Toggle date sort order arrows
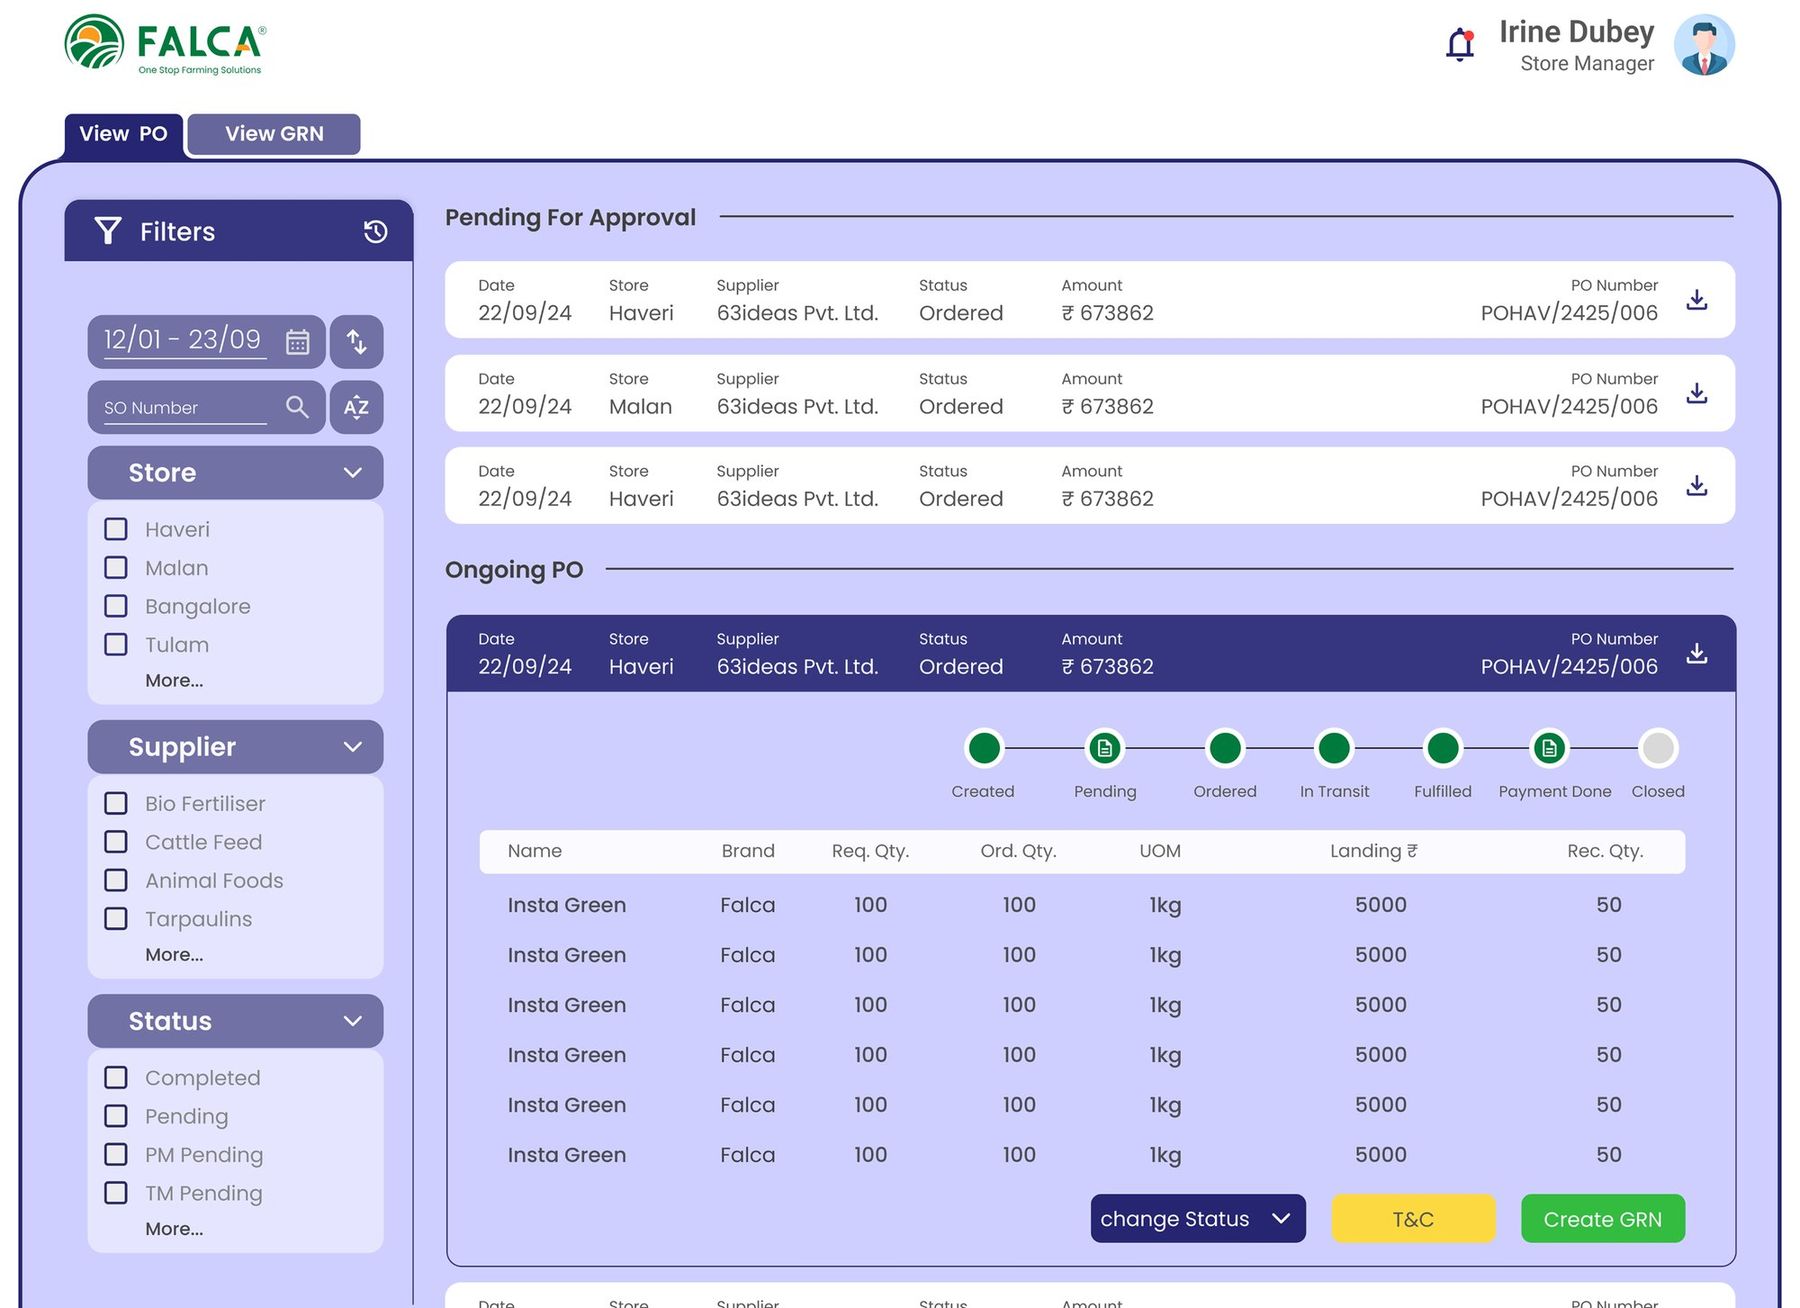The image size is (1800, 1308). 357,342
